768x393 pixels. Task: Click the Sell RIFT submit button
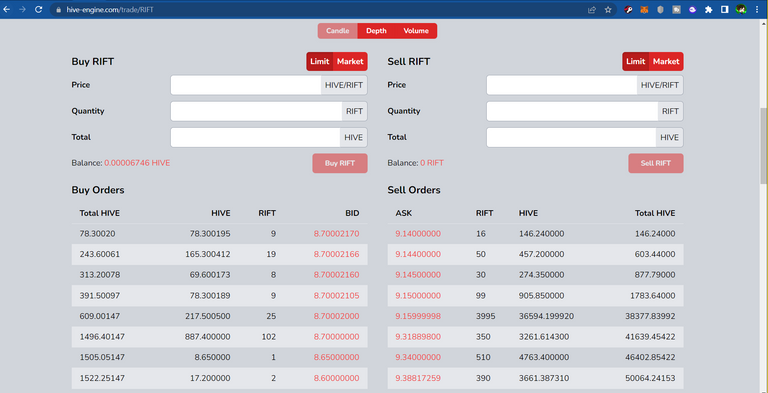pyautogui.click(x=656, y=163)
